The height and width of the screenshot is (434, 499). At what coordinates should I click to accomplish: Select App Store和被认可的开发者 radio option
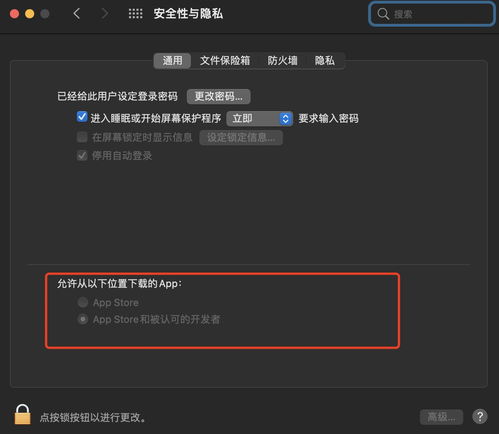(x=83, y=319)
